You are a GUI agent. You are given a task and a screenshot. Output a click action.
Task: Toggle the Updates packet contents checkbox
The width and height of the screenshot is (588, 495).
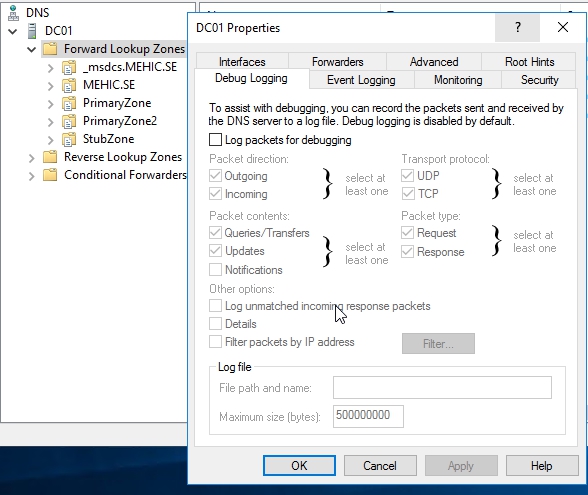pyautogui.click(x=215, y=250)
